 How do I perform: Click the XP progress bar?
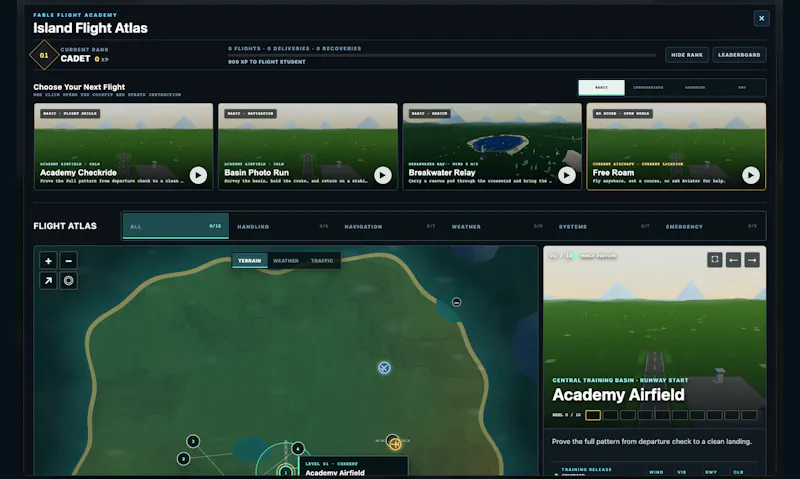click(442, 55)
